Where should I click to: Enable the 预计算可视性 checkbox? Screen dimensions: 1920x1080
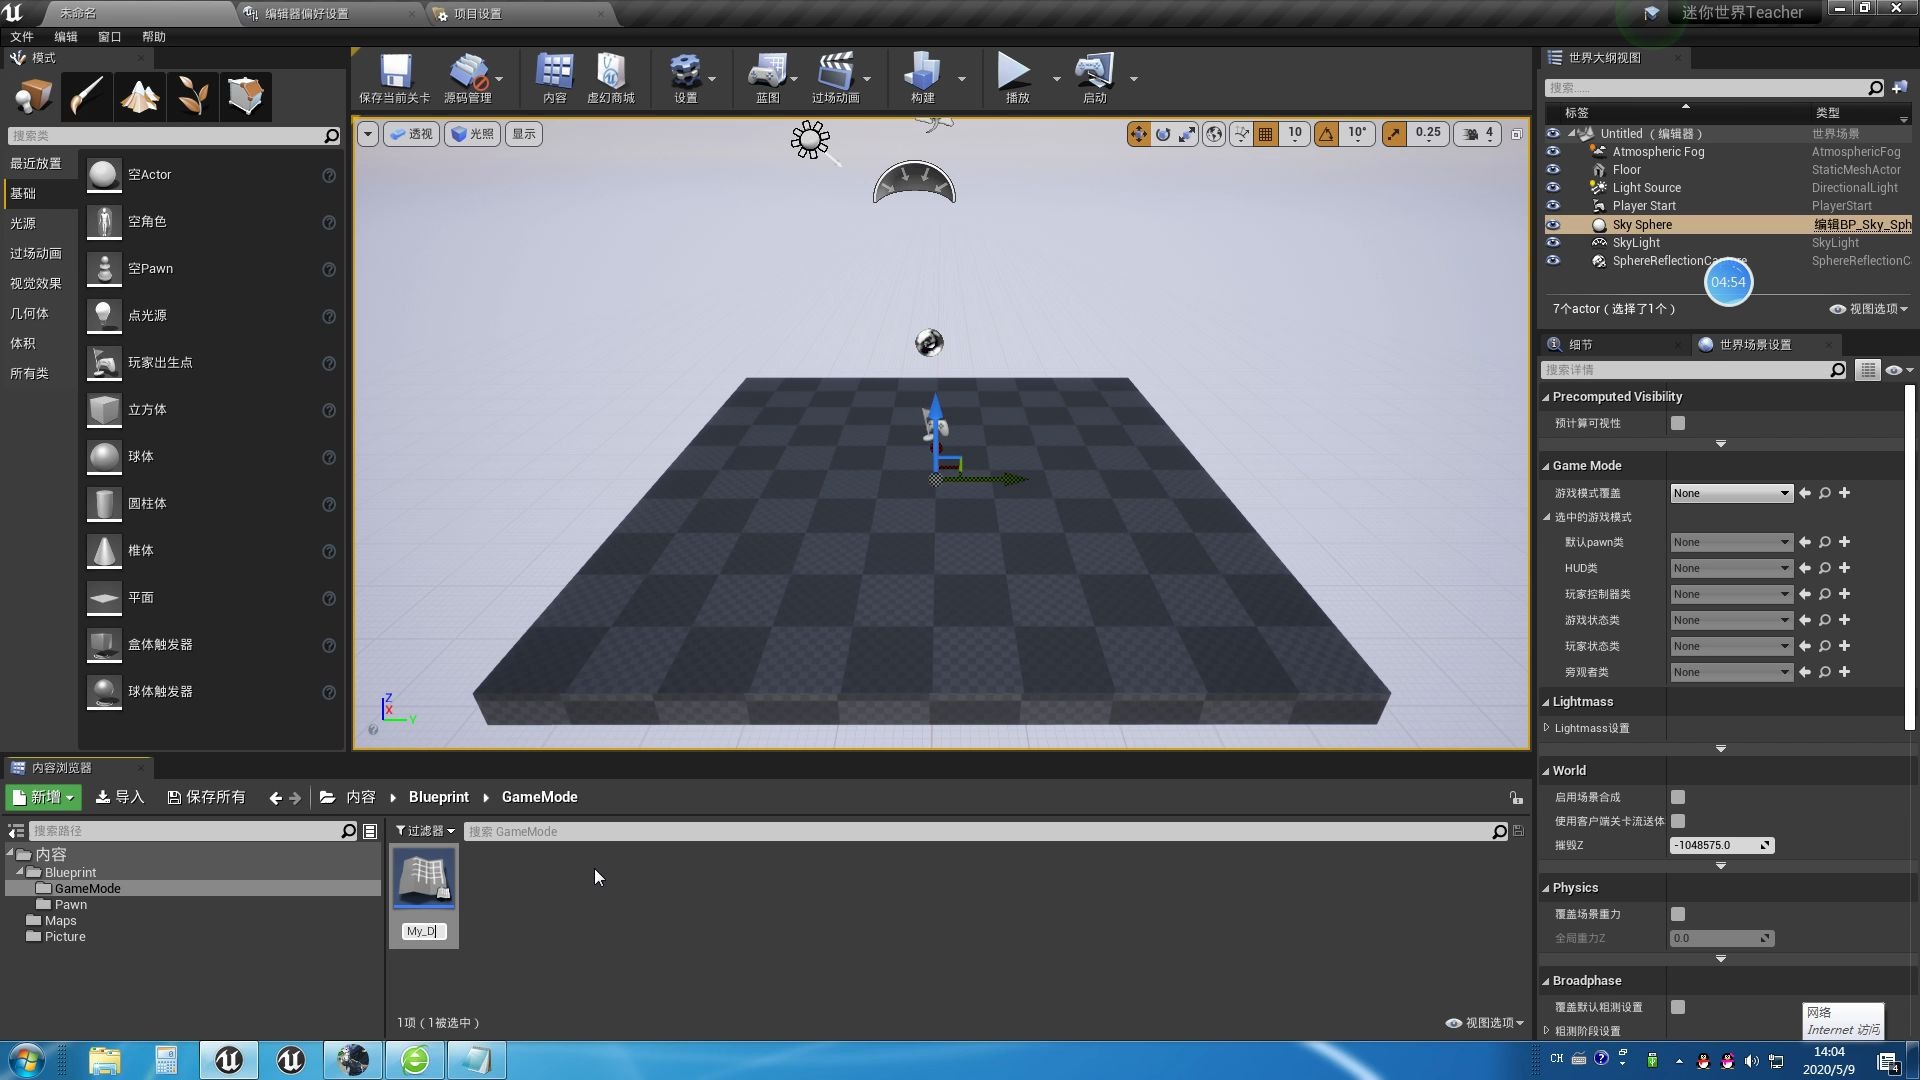pyautogui.click(x=1677, y=423)
